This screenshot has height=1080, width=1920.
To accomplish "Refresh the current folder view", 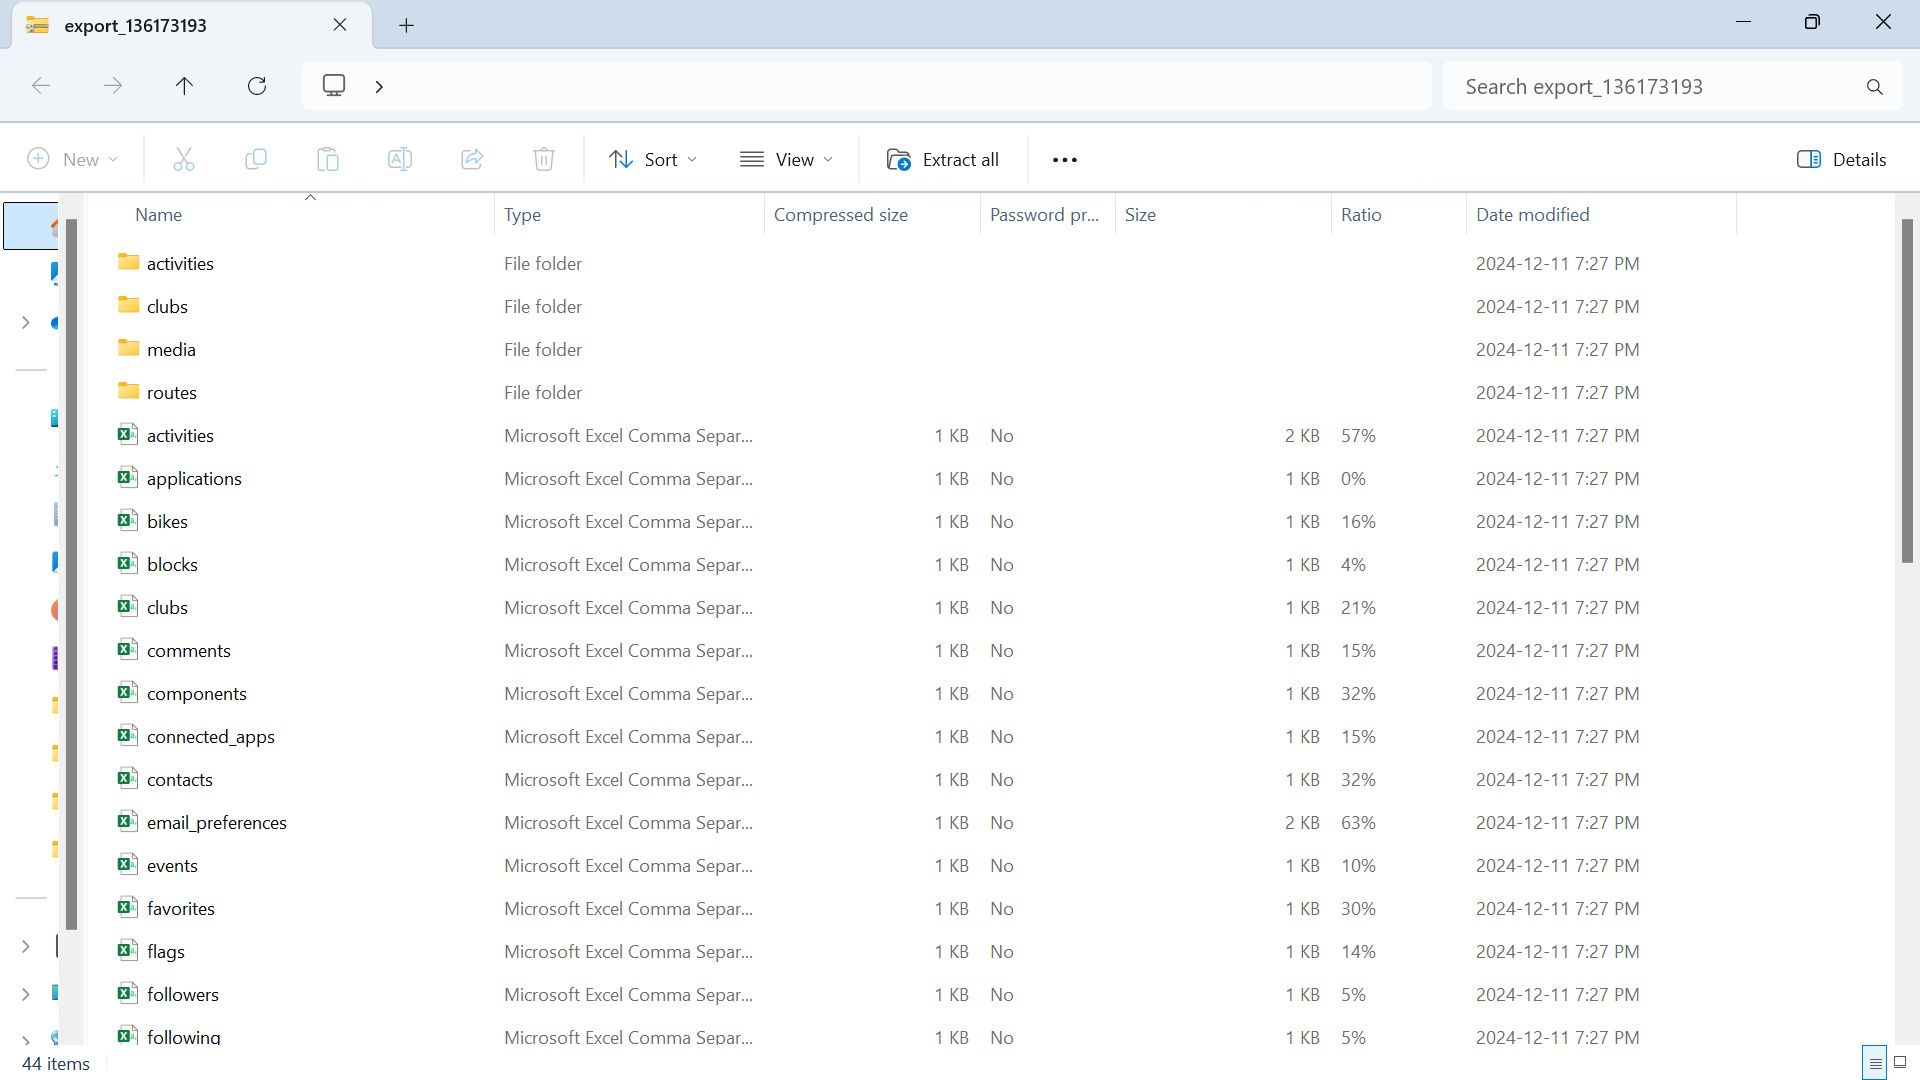I will pos(257,86).
